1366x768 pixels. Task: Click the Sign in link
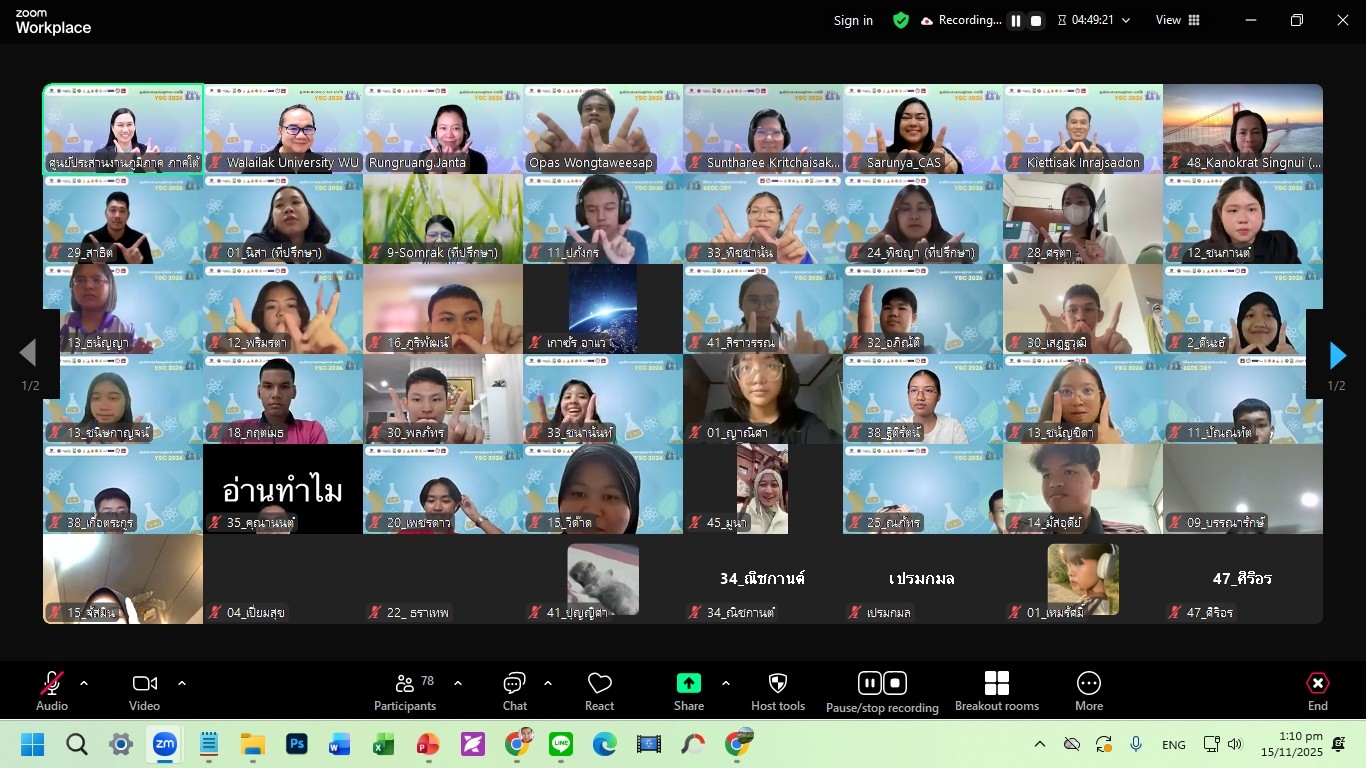[x=853, y=20]
